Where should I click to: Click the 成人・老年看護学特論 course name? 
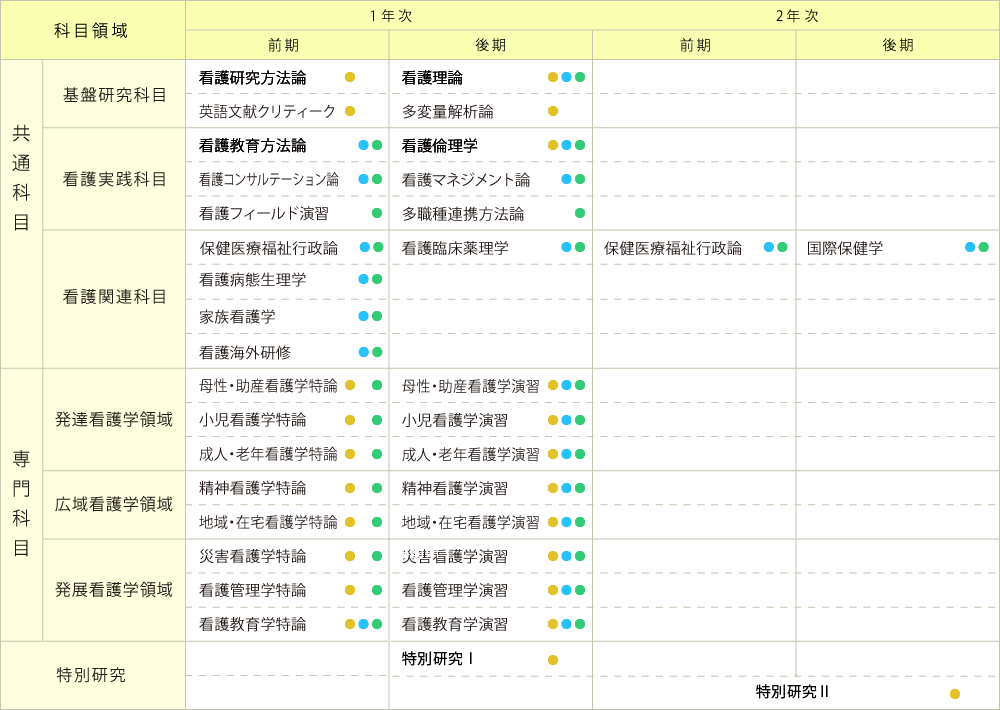pos(268,454)
